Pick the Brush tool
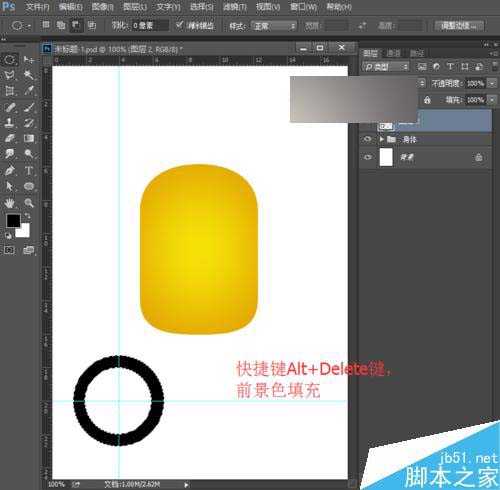The height and width of the screenshot is (490, 500). 29,107
